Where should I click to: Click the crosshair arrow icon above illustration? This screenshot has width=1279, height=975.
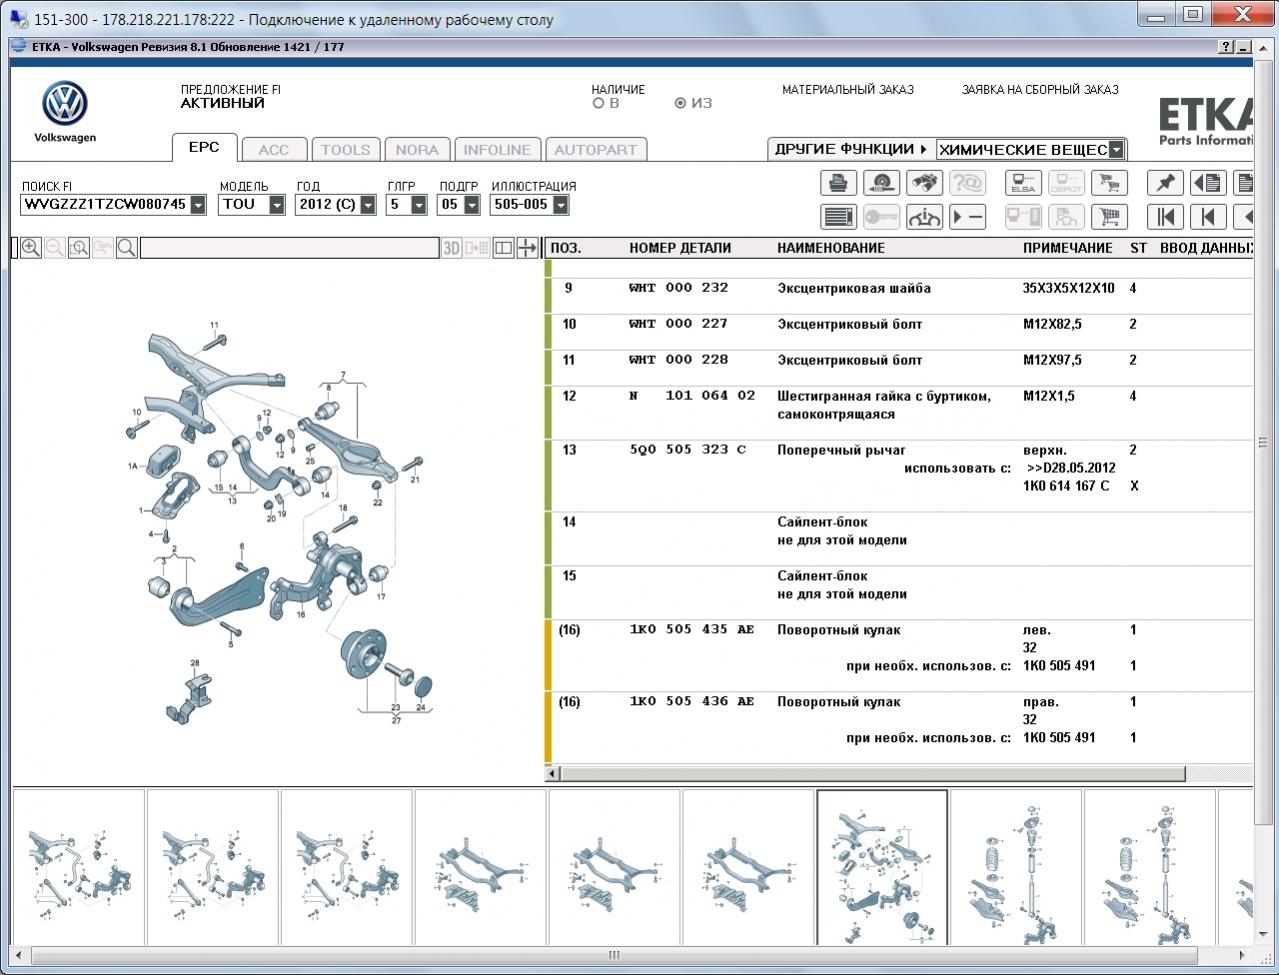pos(527,248)
